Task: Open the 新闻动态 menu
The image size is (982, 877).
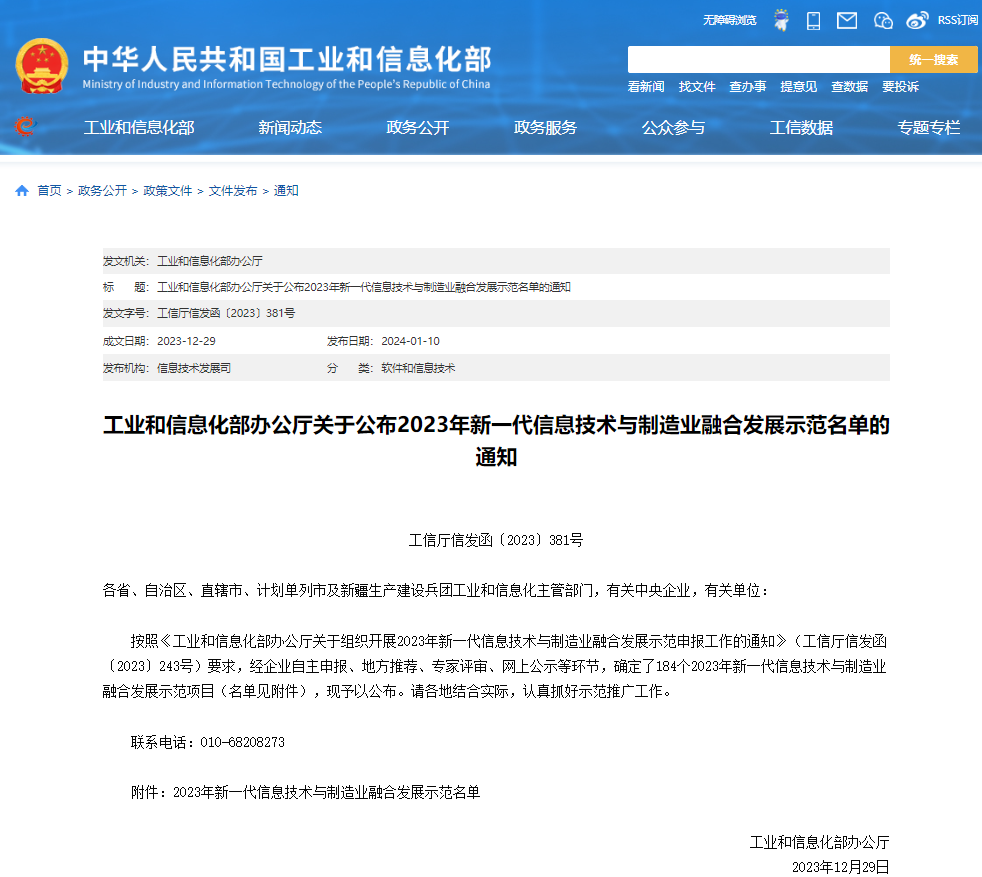Action: (289, 128)
